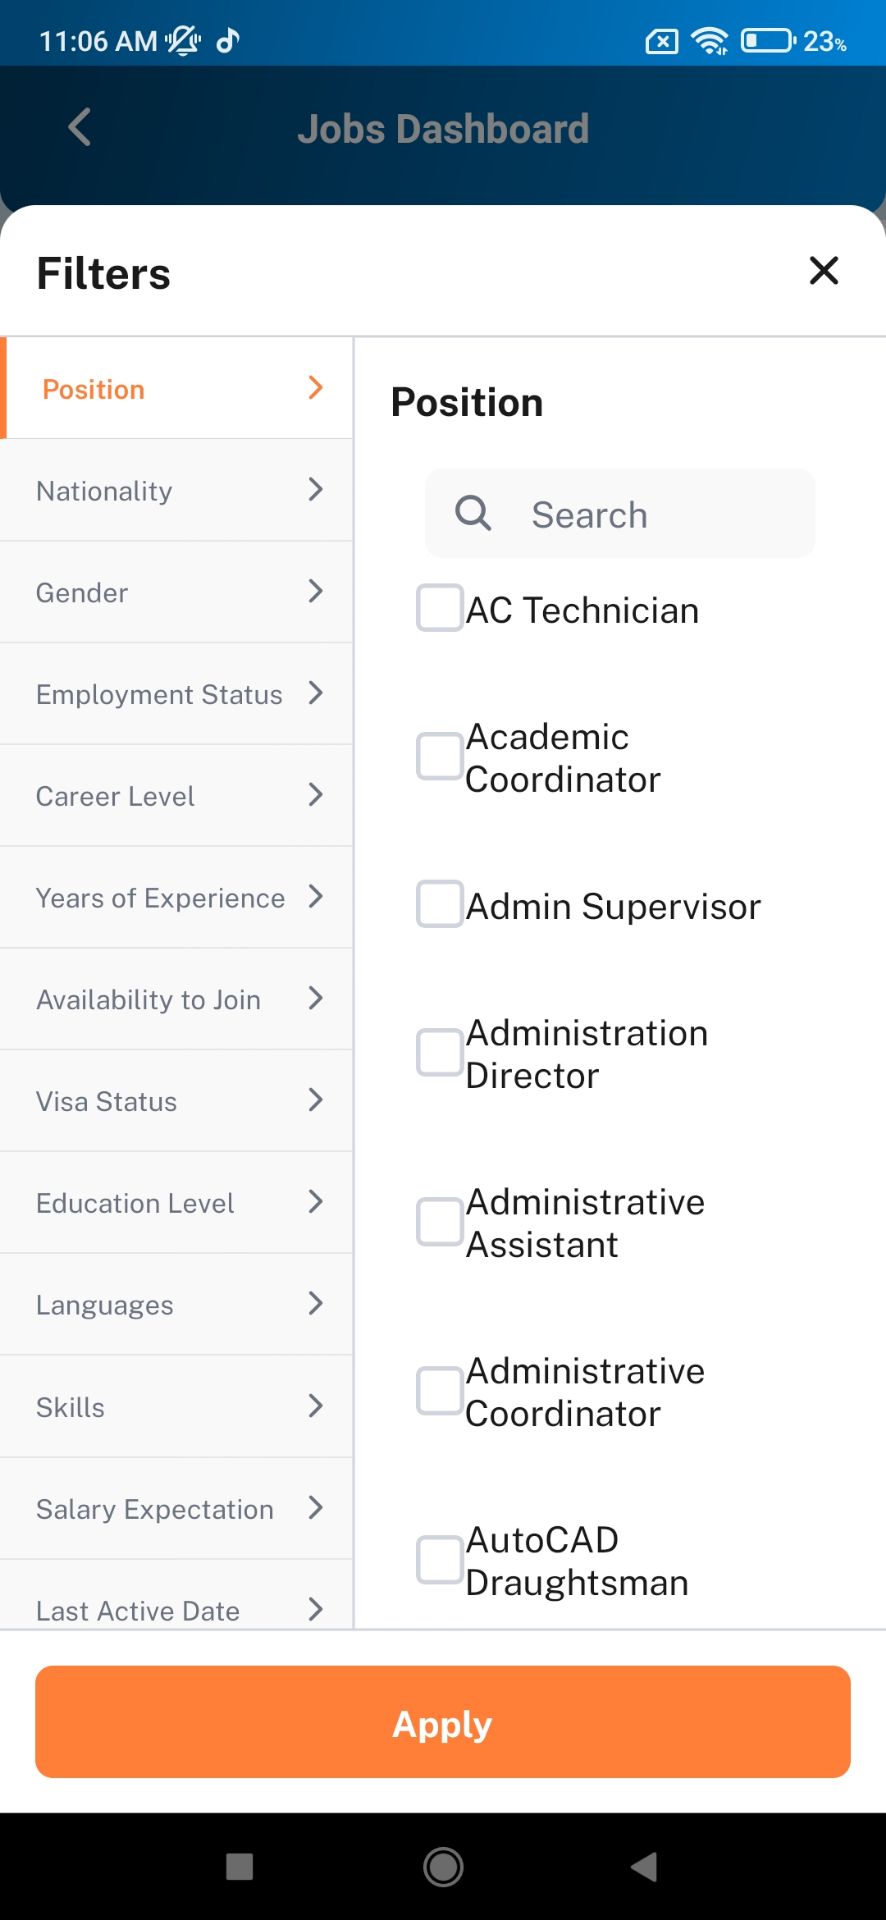Screen dimensions: 886x1920
Task: Tap Android recent apps square button
Action: point(240,1866)
